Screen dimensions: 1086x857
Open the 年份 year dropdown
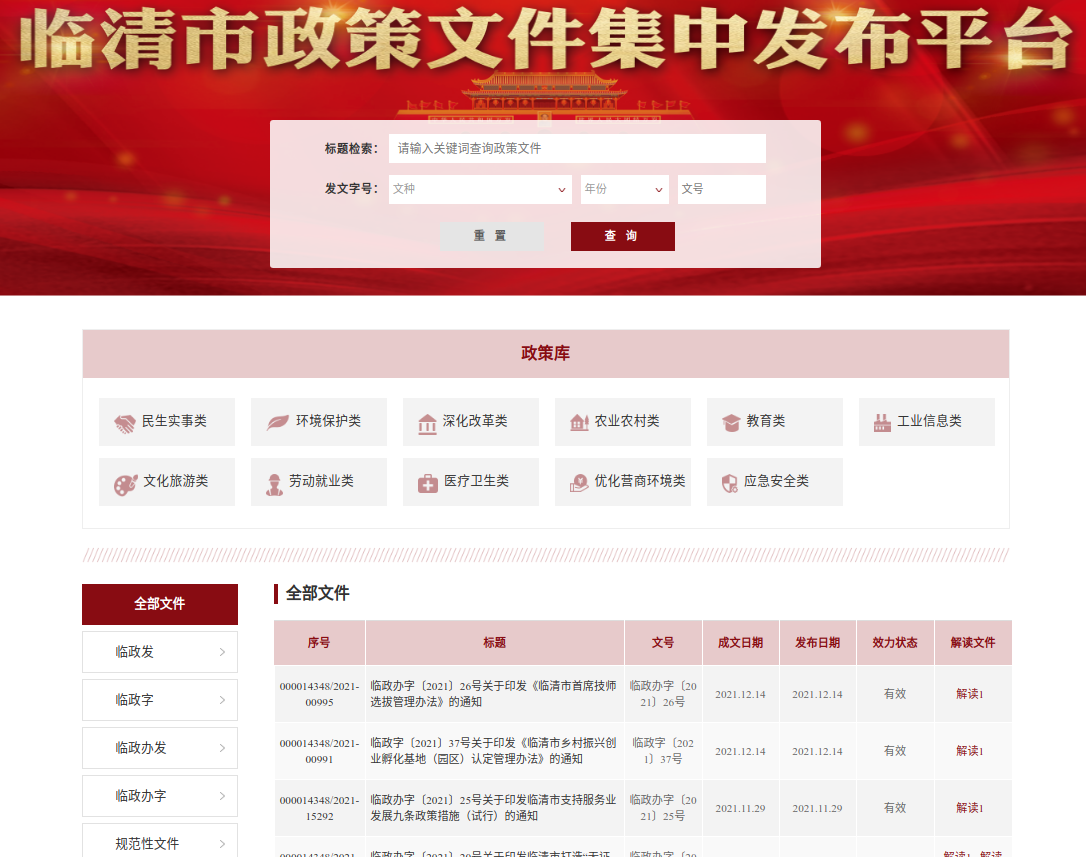tap(625, 189)
